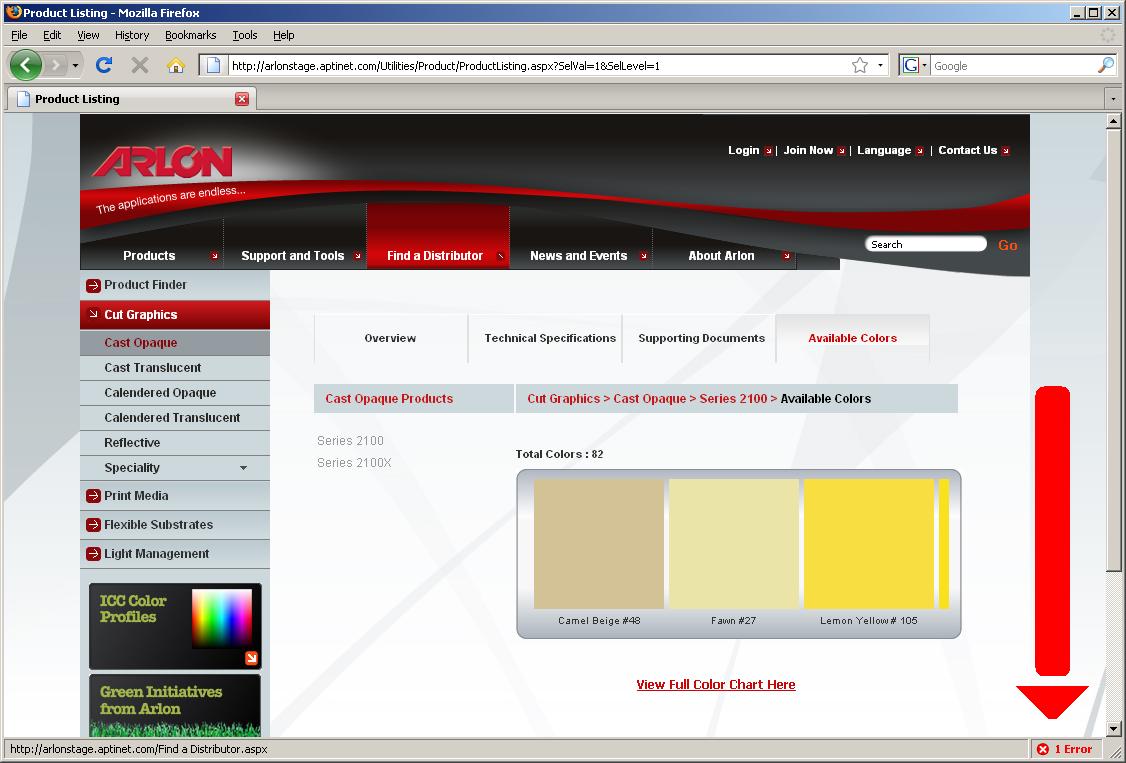This screenshot has width=1126, height=763.
Task: Open the list all tabs dropdown
Action: click(x=1113, y=99)
